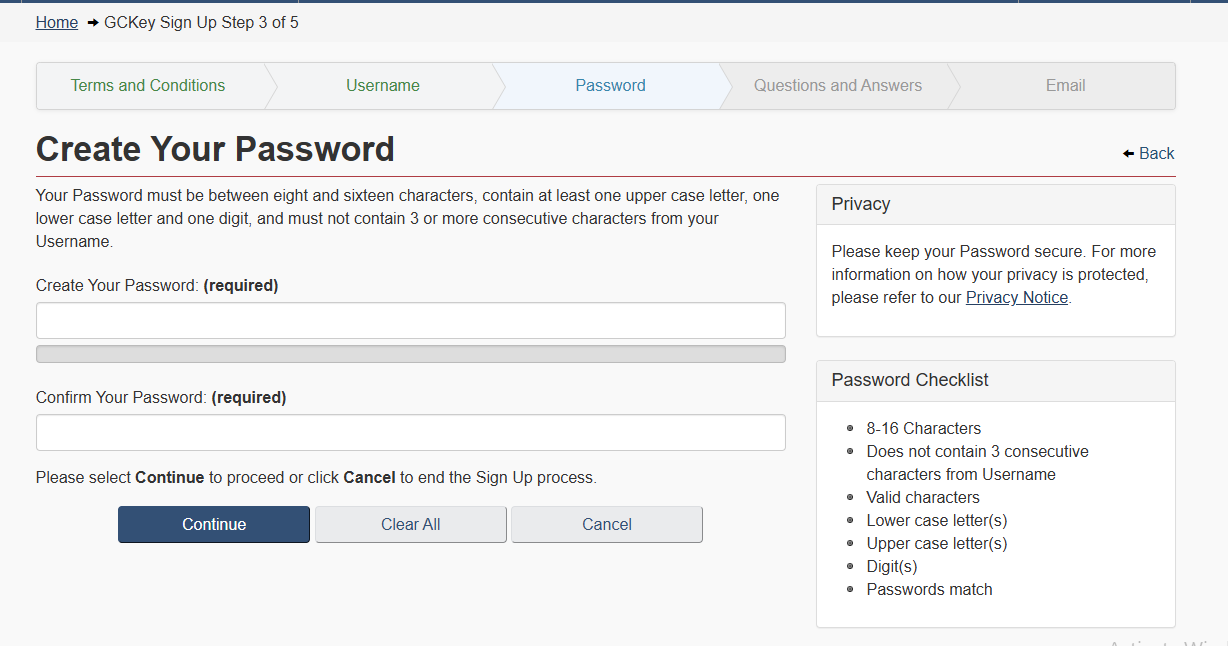
Task: Click the password strength meter bar
Action: pyautogui.click(x=410, y=354)
